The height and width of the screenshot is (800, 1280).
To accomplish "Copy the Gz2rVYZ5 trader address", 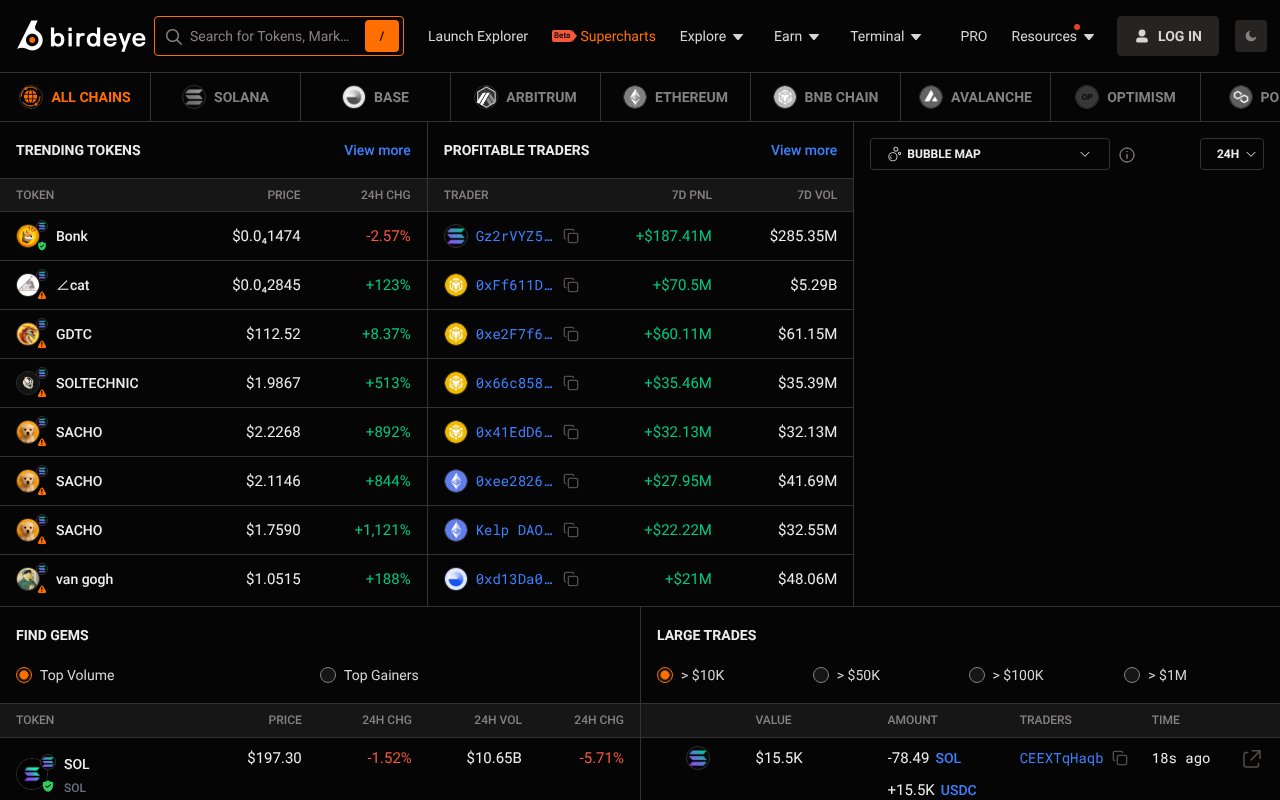I will 571,236.
